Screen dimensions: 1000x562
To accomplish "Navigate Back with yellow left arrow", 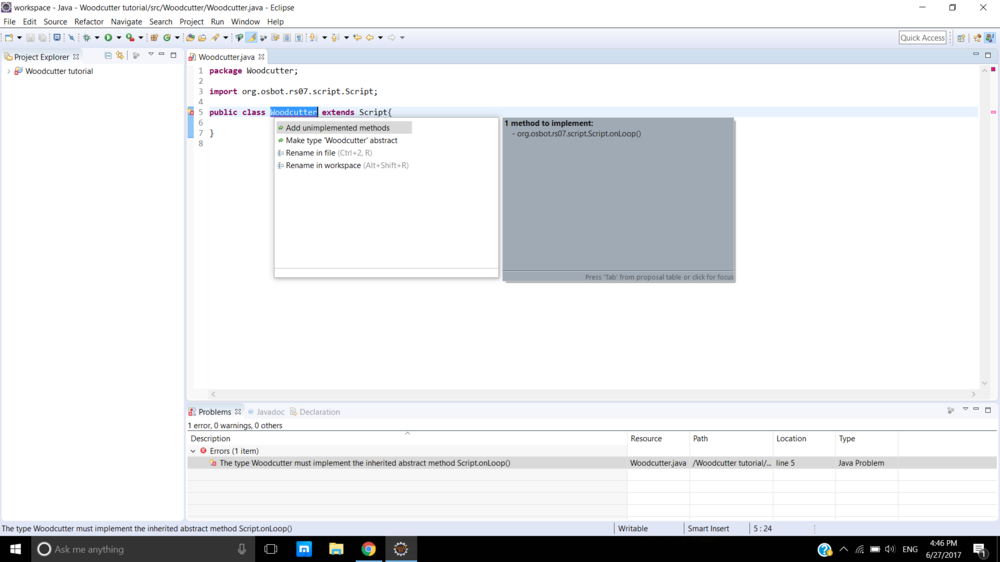I will [370, 38].
